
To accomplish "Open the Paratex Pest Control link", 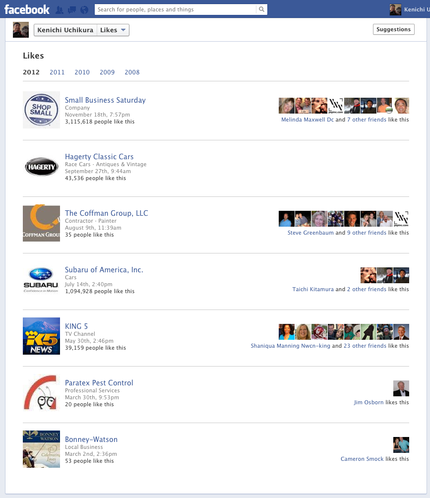I will (x=99, y=383).
